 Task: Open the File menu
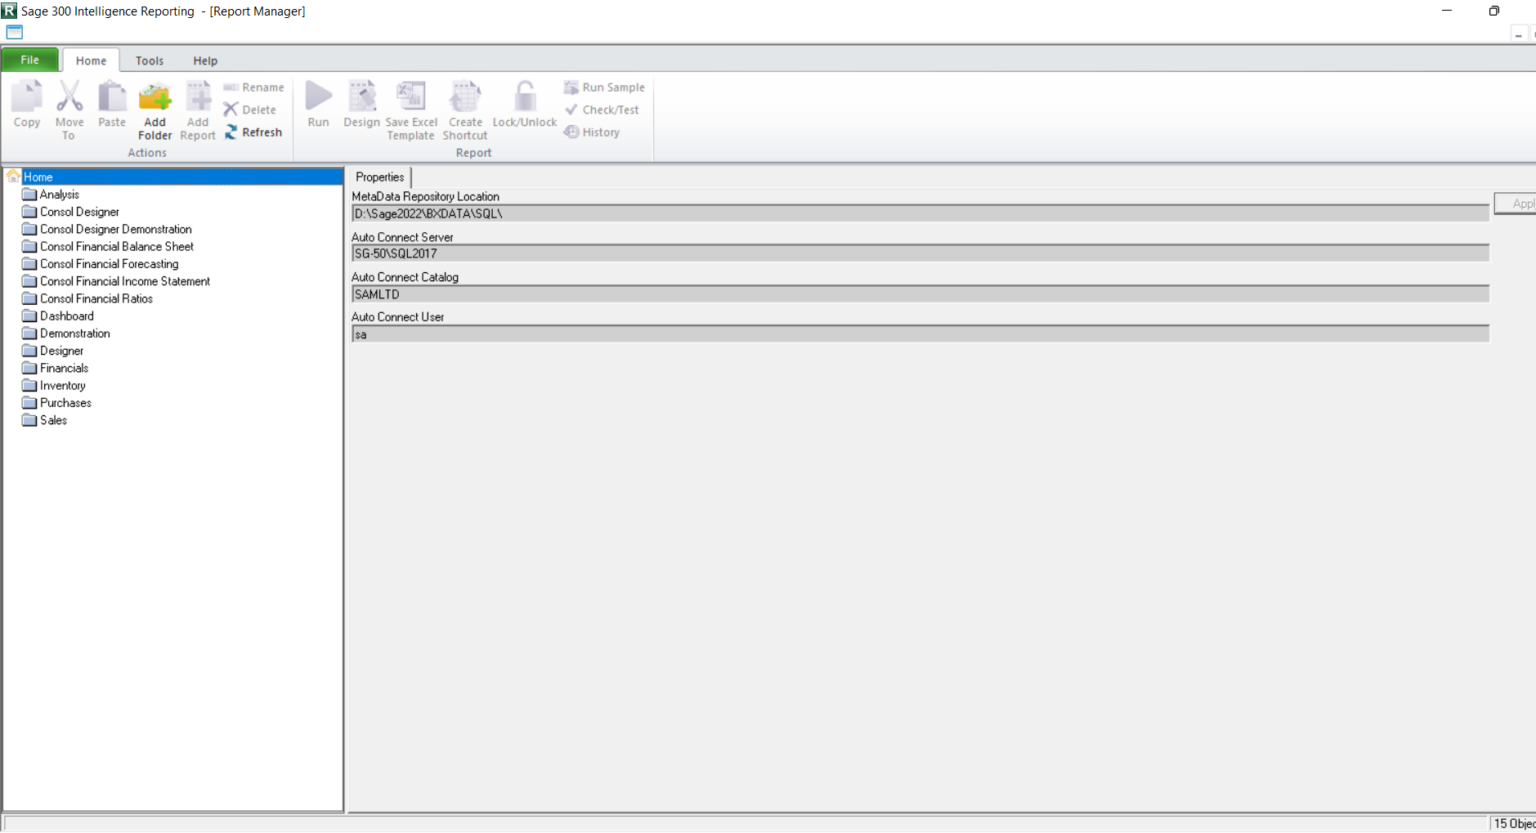[29, 60]
